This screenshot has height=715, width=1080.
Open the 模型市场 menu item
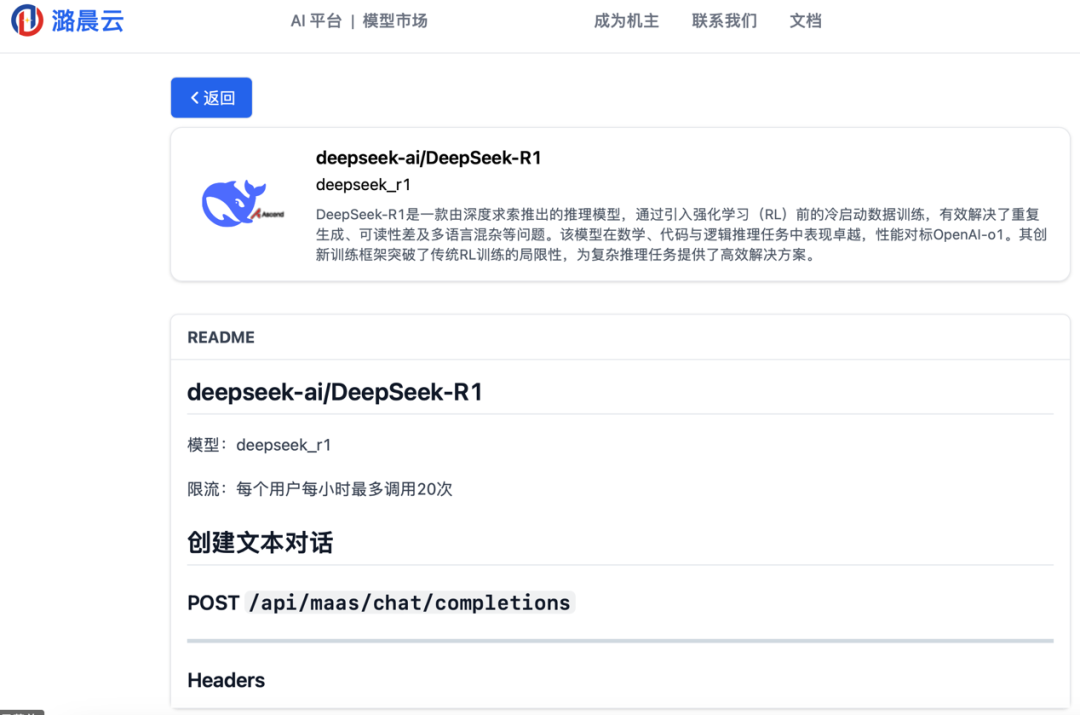pos(395,21)
